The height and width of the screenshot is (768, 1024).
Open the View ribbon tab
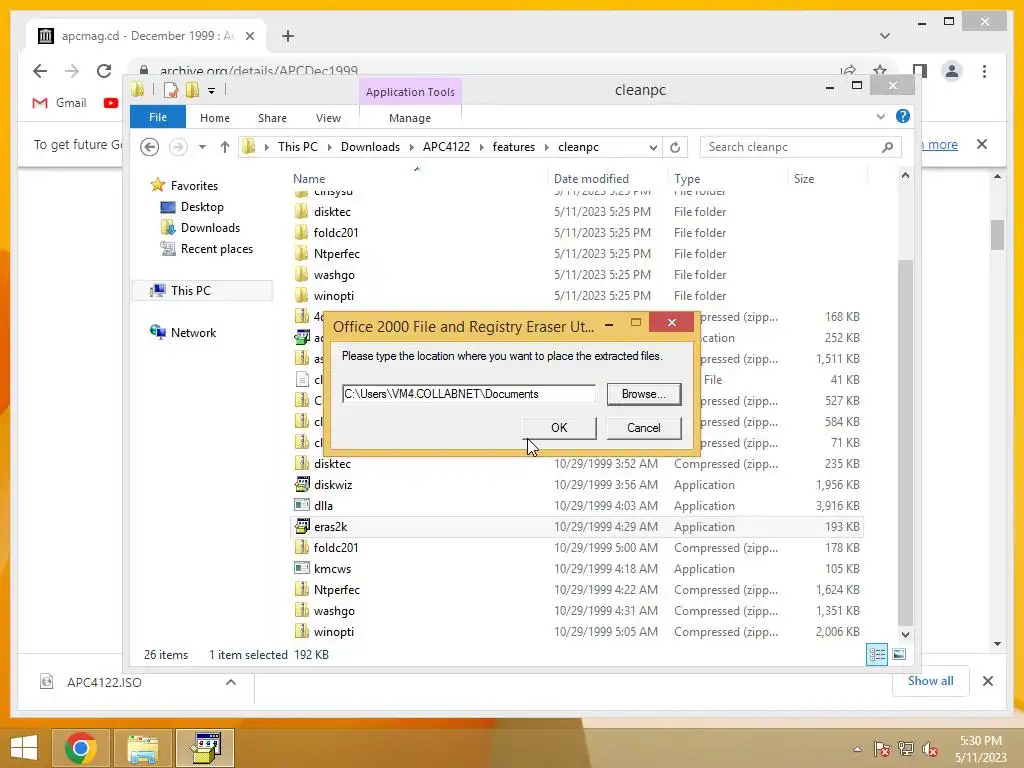point(328,118)
